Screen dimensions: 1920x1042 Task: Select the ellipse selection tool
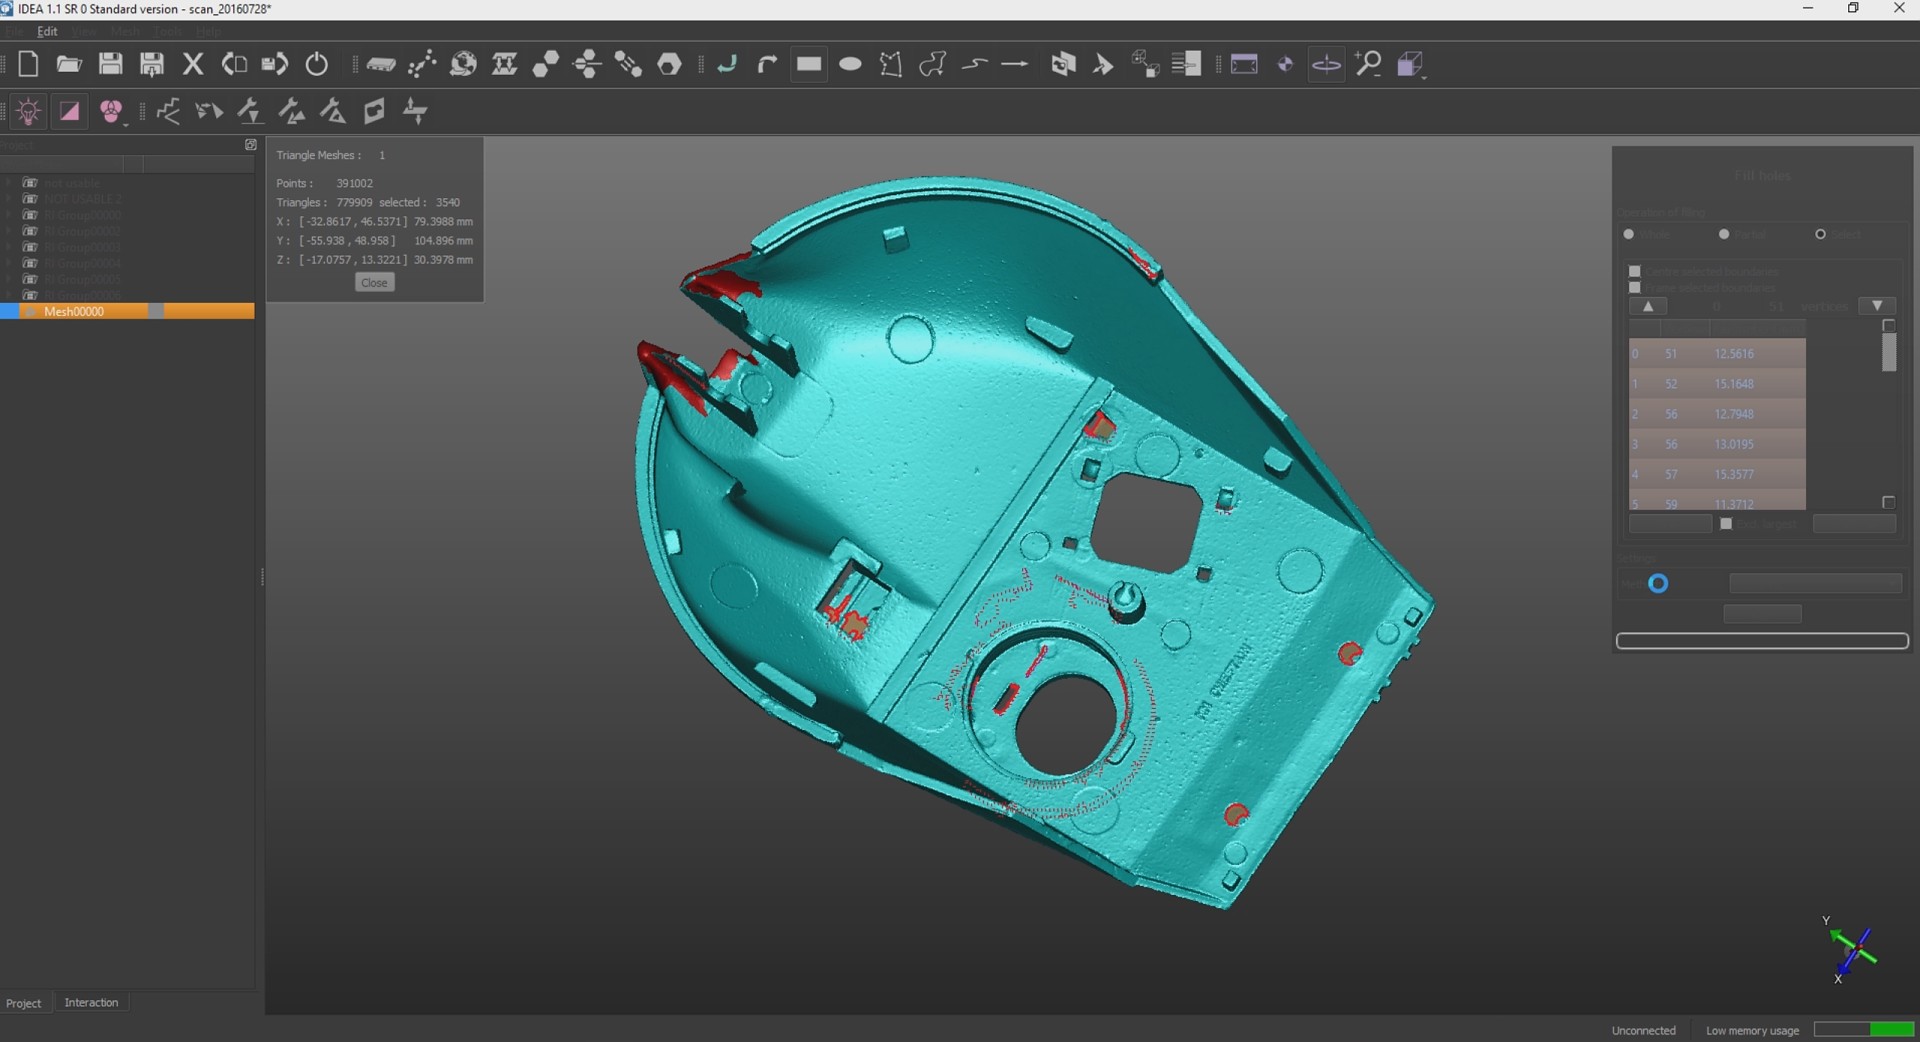point(850,64)
